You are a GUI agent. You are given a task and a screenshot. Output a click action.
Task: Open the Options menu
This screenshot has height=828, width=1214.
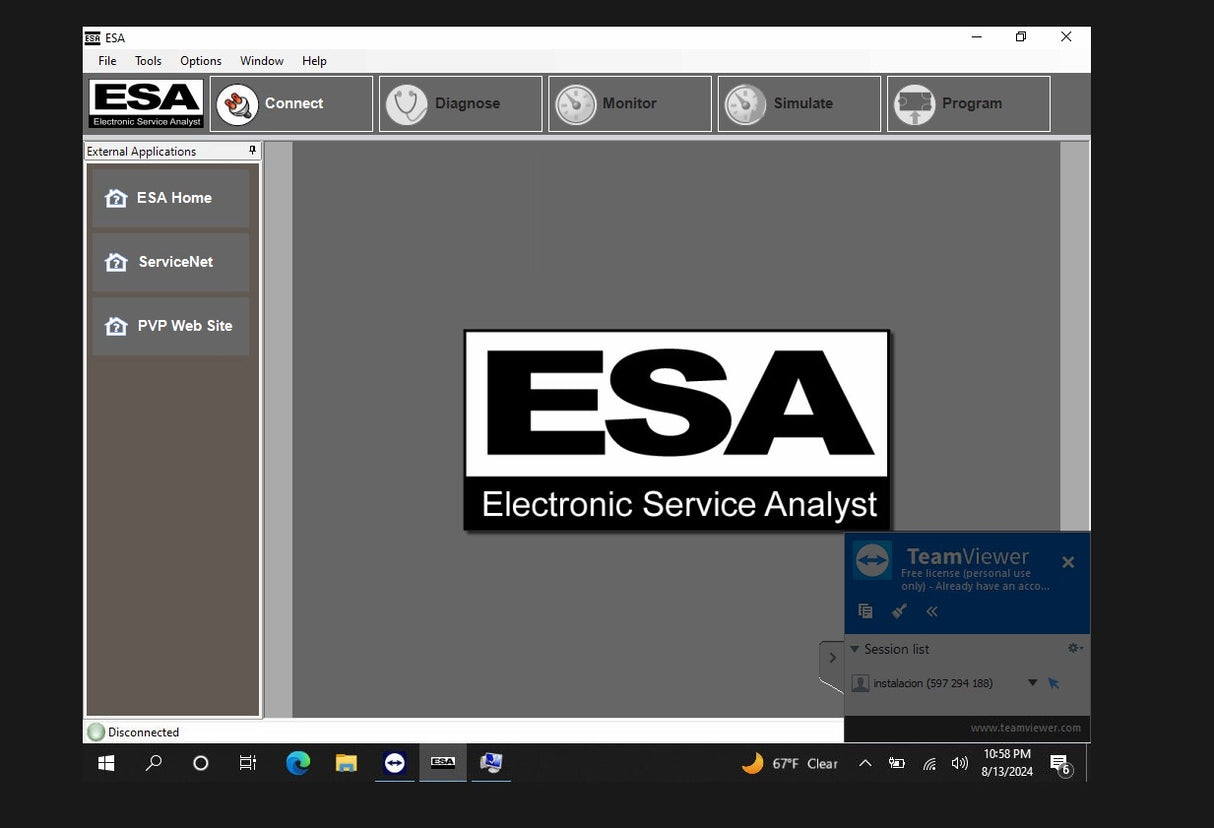[200, 61]
